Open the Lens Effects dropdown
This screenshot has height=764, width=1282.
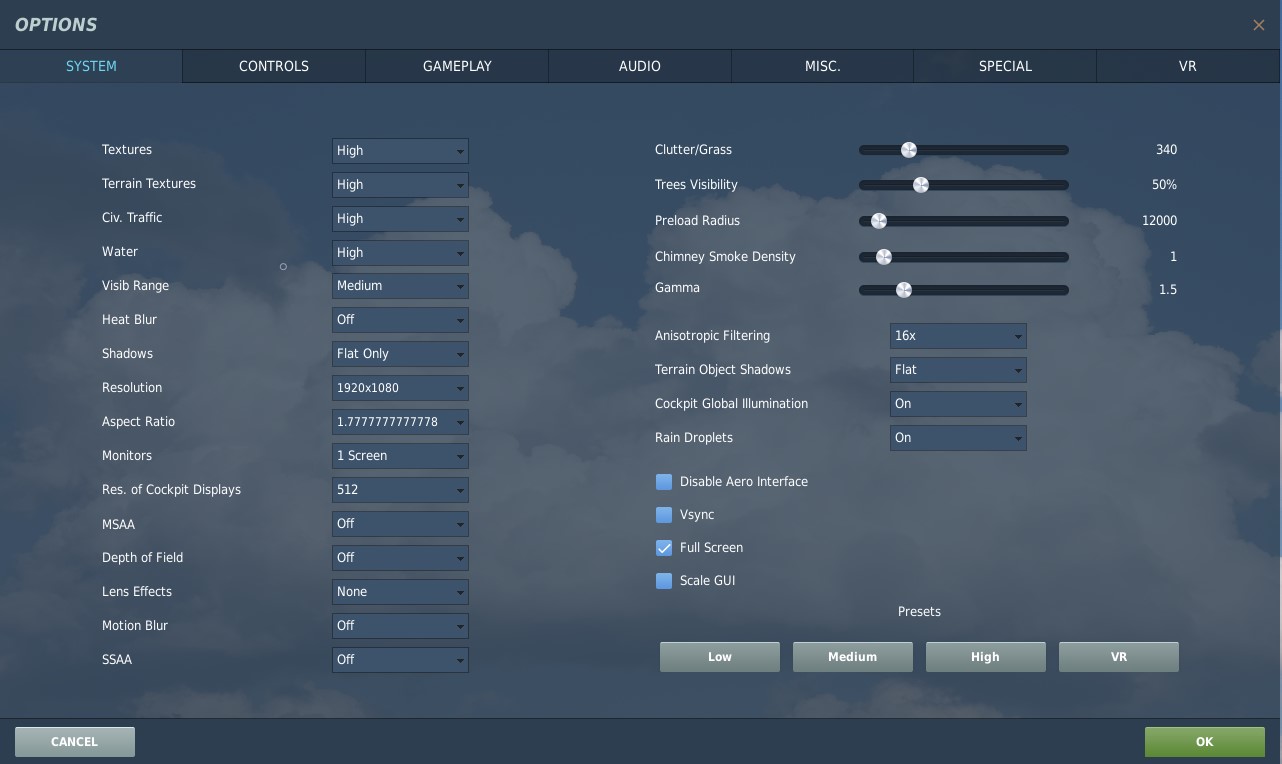click(400, 592)
